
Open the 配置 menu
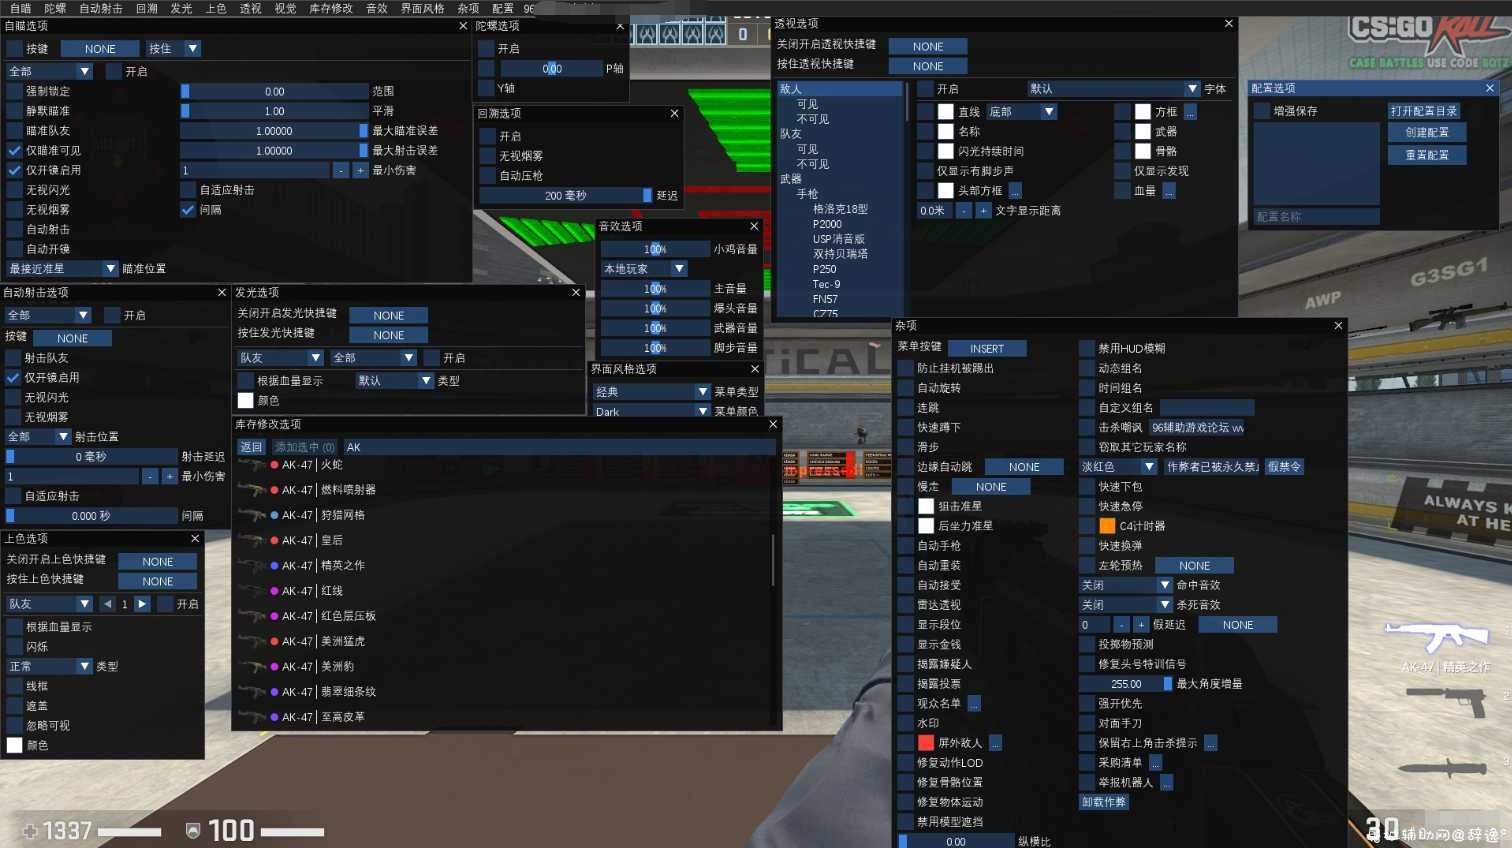(503, 8)
